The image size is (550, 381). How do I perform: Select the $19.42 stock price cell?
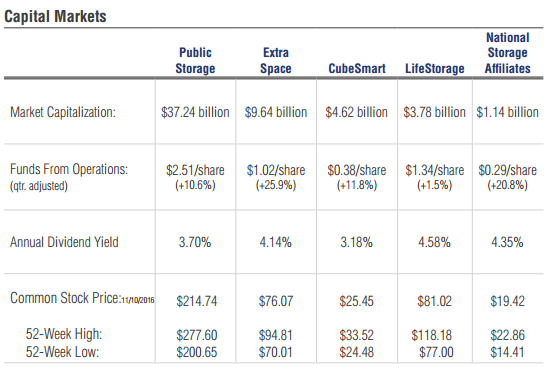[x=508, y=301]
